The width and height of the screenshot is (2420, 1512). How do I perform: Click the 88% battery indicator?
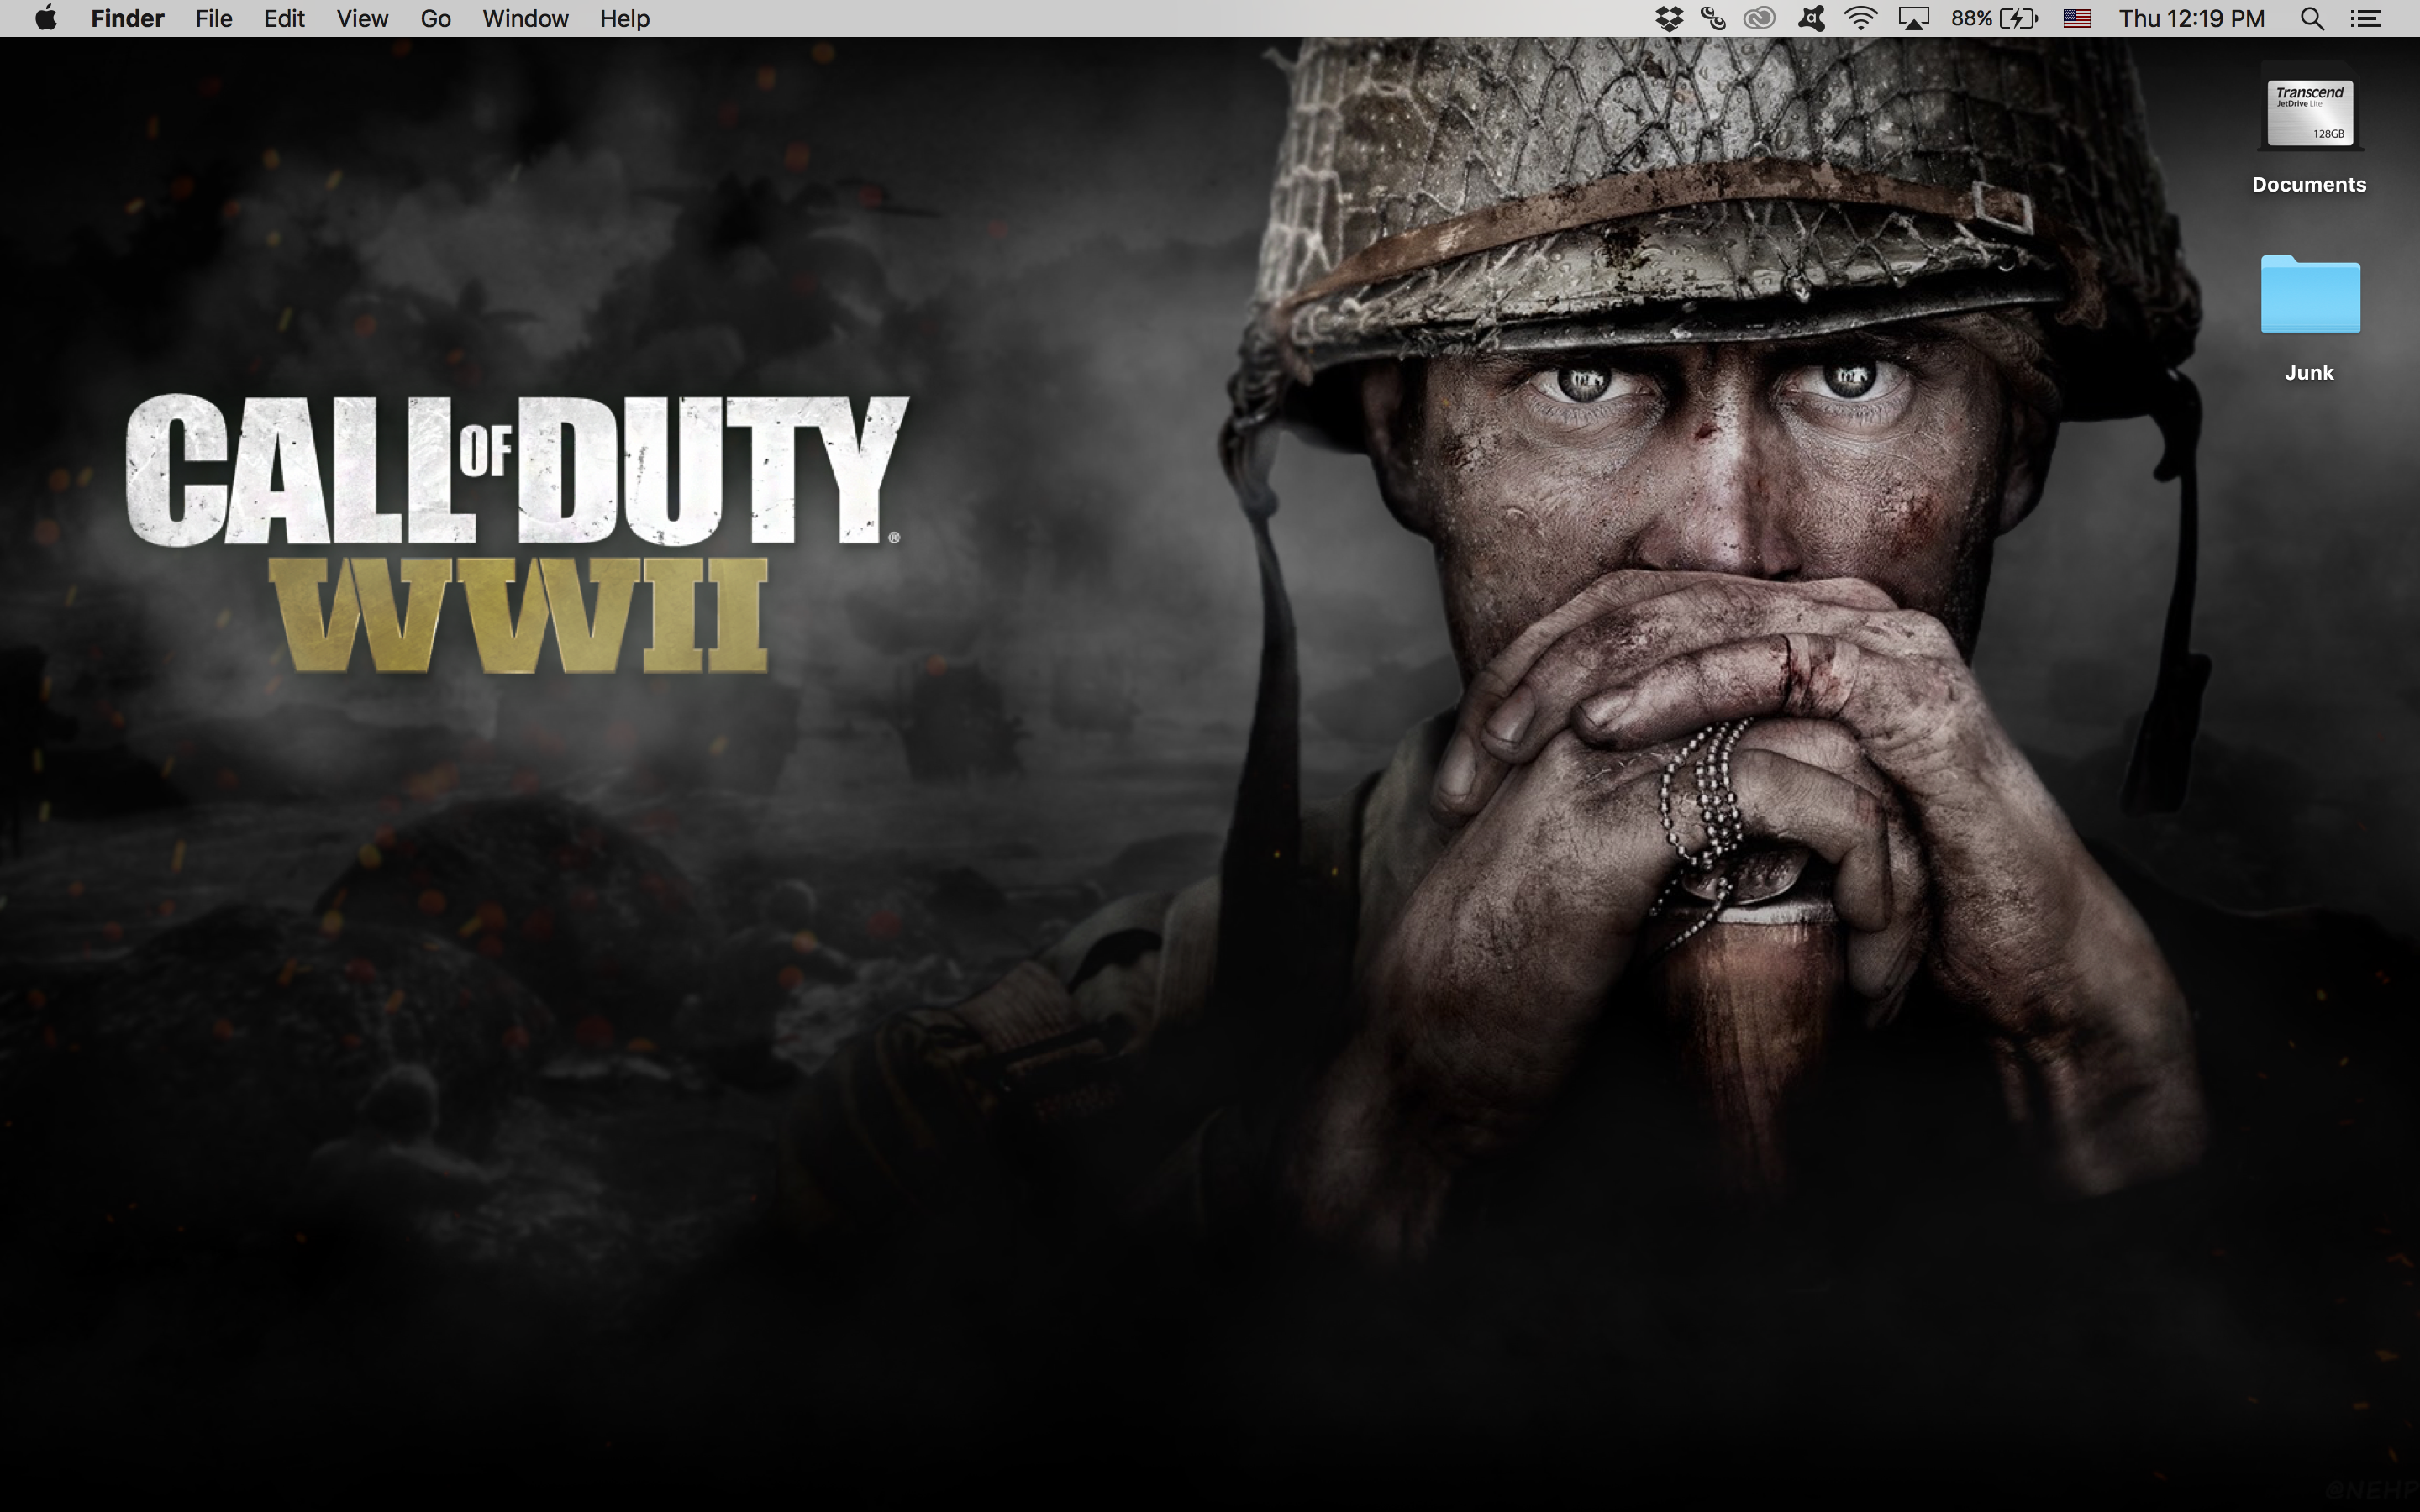(1994, 18)
